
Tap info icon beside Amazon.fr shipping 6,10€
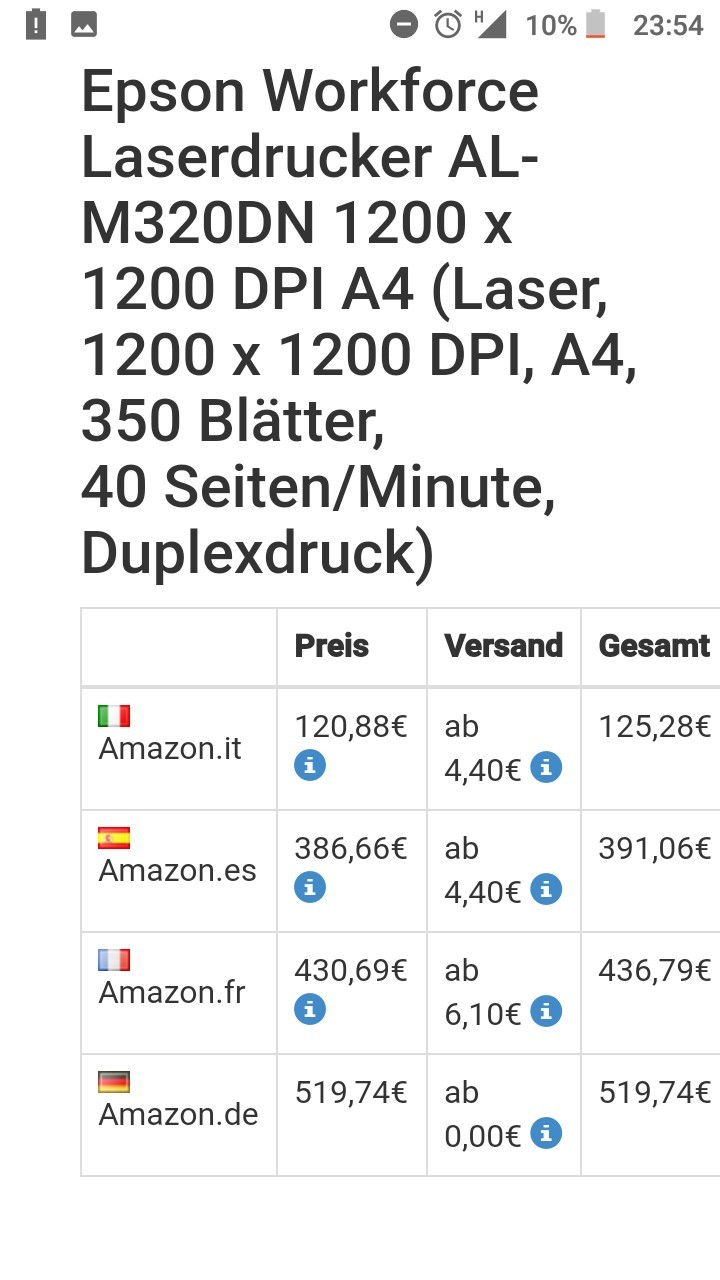[546, 1012]
